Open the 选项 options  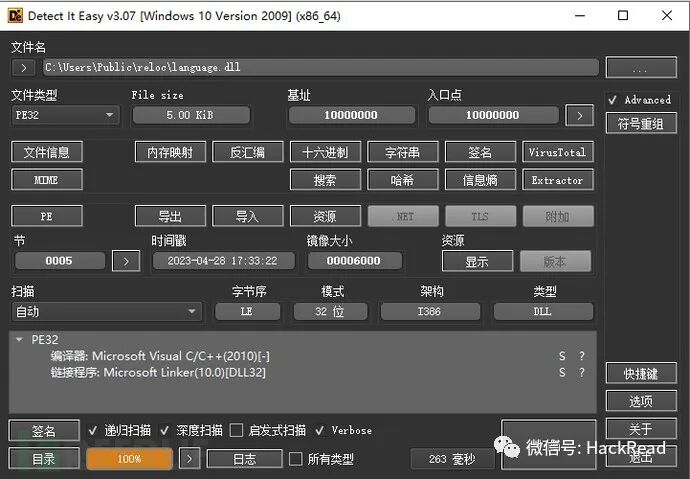click(x=641, y=401)
